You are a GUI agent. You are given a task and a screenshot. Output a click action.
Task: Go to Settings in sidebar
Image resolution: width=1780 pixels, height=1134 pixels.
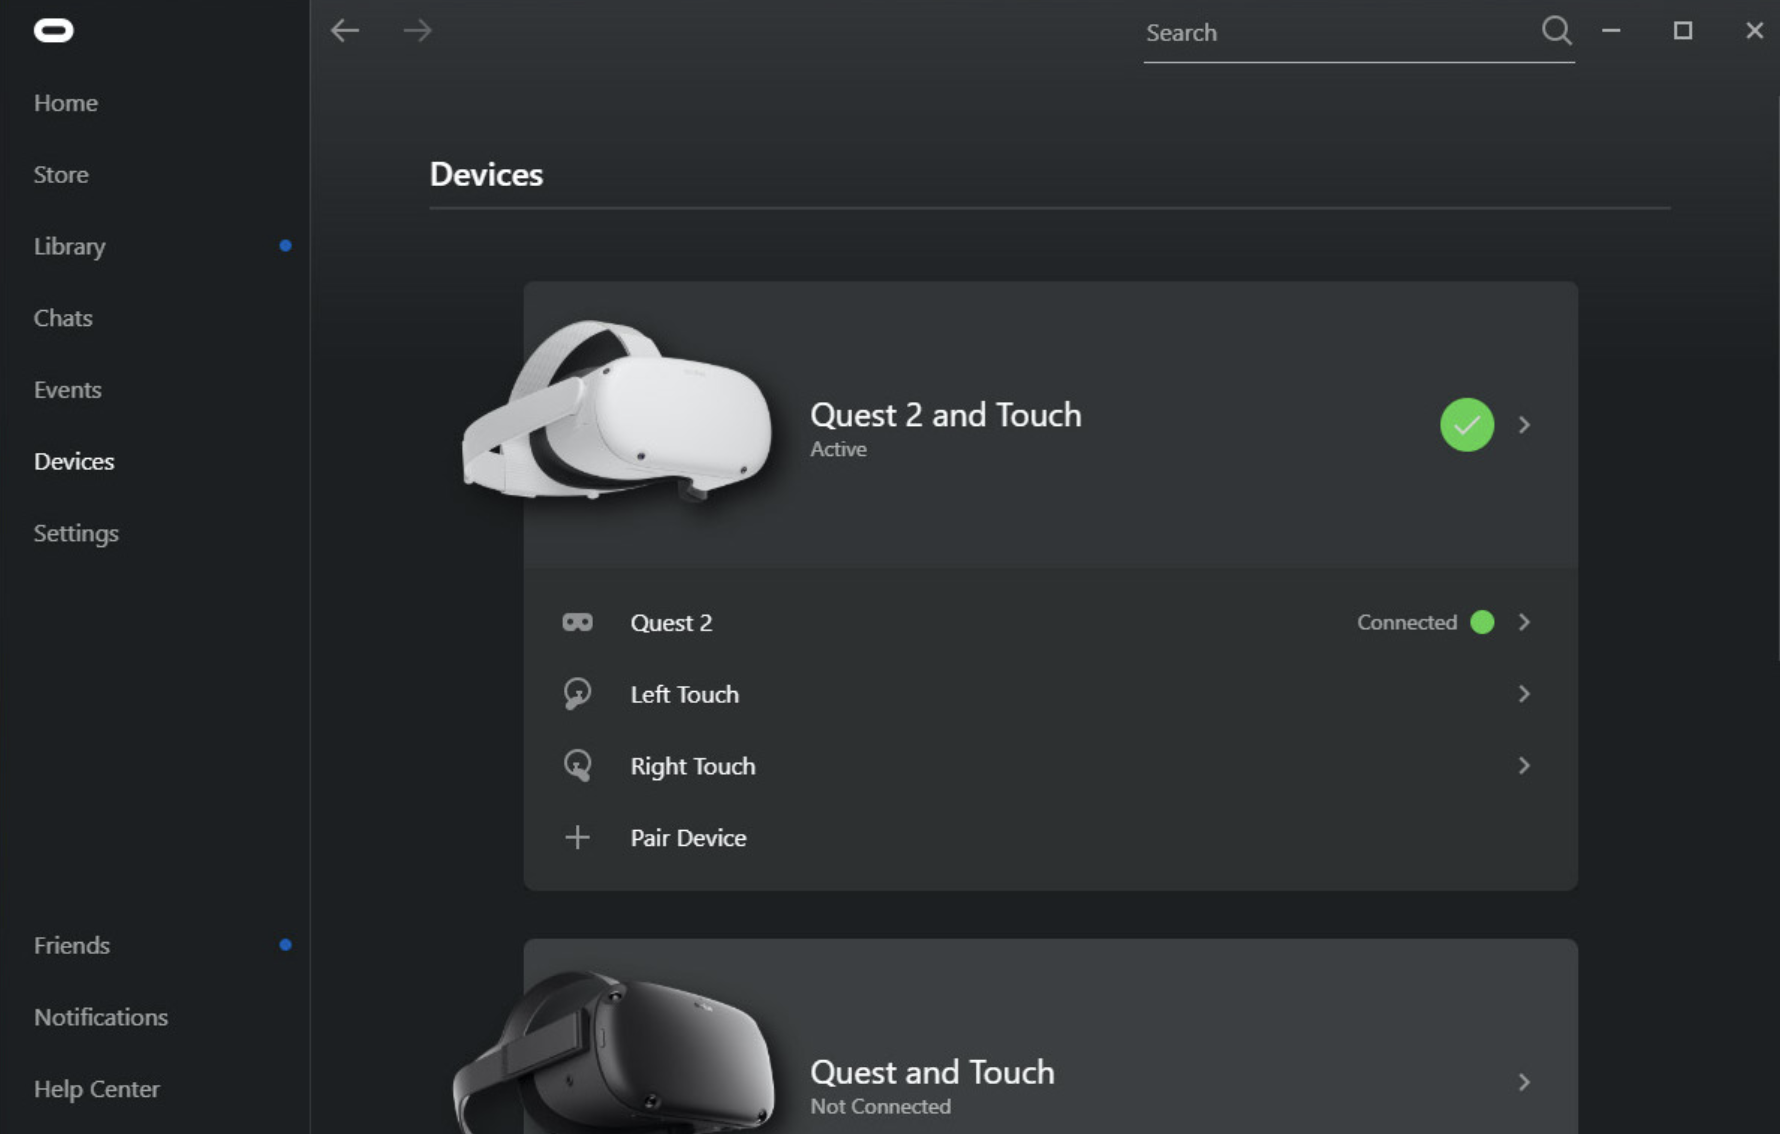coord(76,533)
